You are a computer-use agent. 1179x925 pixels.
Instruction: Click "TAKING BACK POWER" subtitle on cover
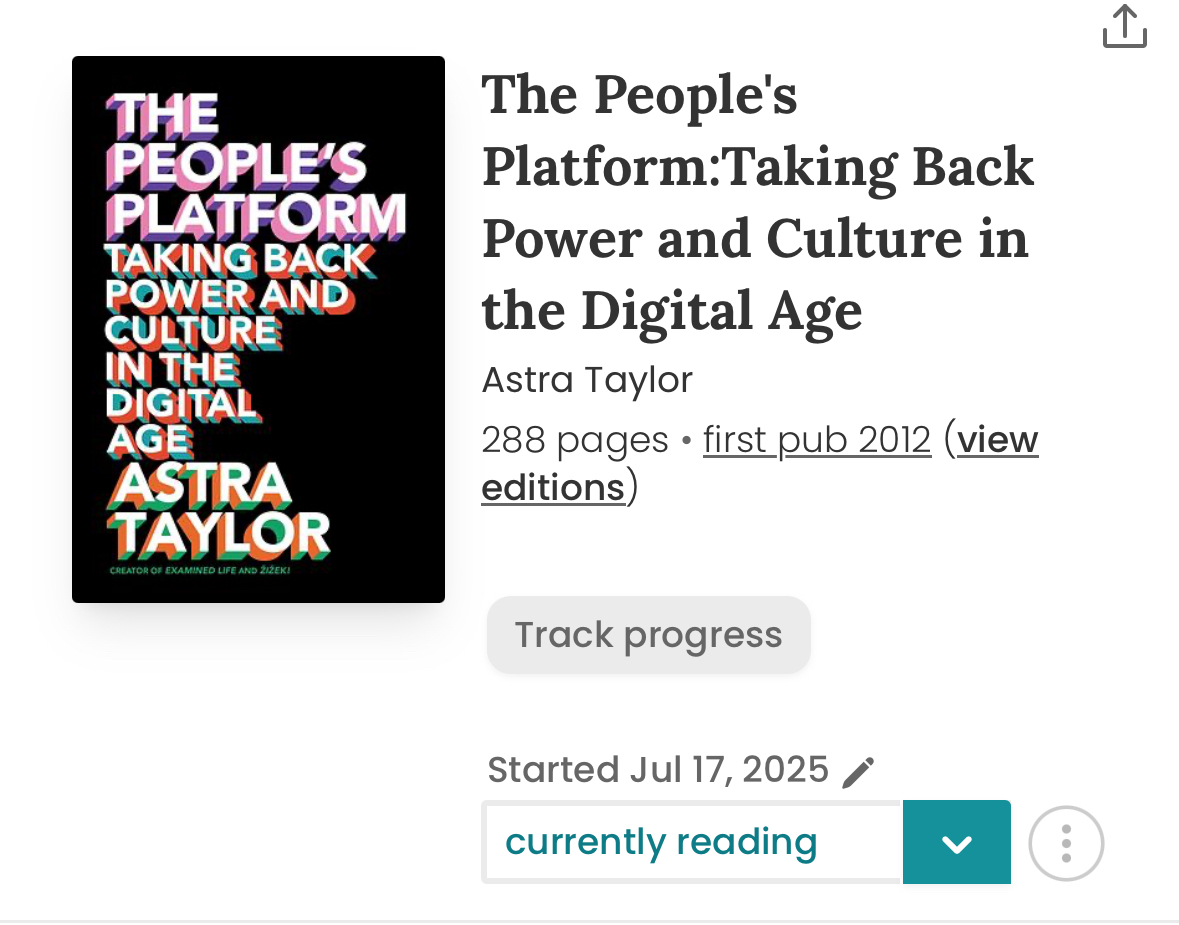[237, 276]
